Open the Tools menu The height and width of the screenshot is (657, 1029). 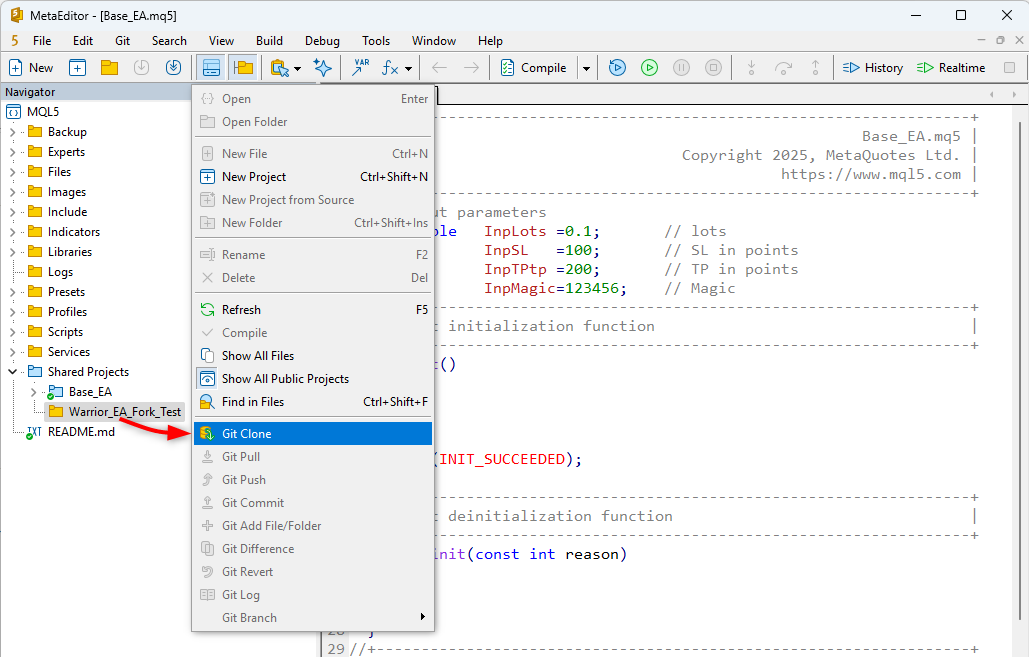pos(376,41)
